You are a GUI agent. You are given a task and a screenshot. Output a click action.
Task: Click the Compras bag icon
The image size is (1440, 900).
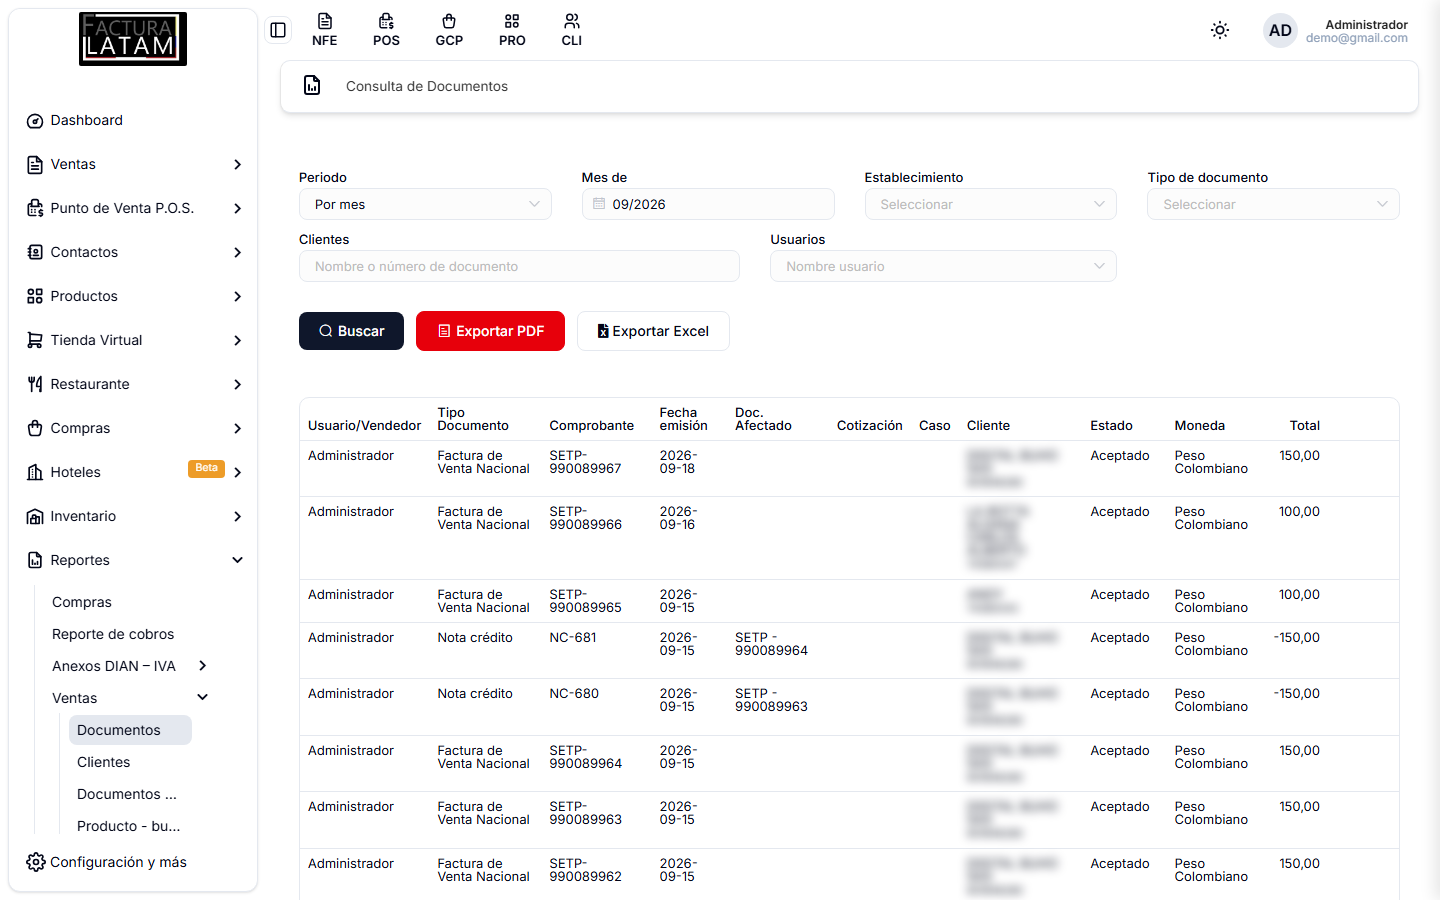click(x=35, y=429)
